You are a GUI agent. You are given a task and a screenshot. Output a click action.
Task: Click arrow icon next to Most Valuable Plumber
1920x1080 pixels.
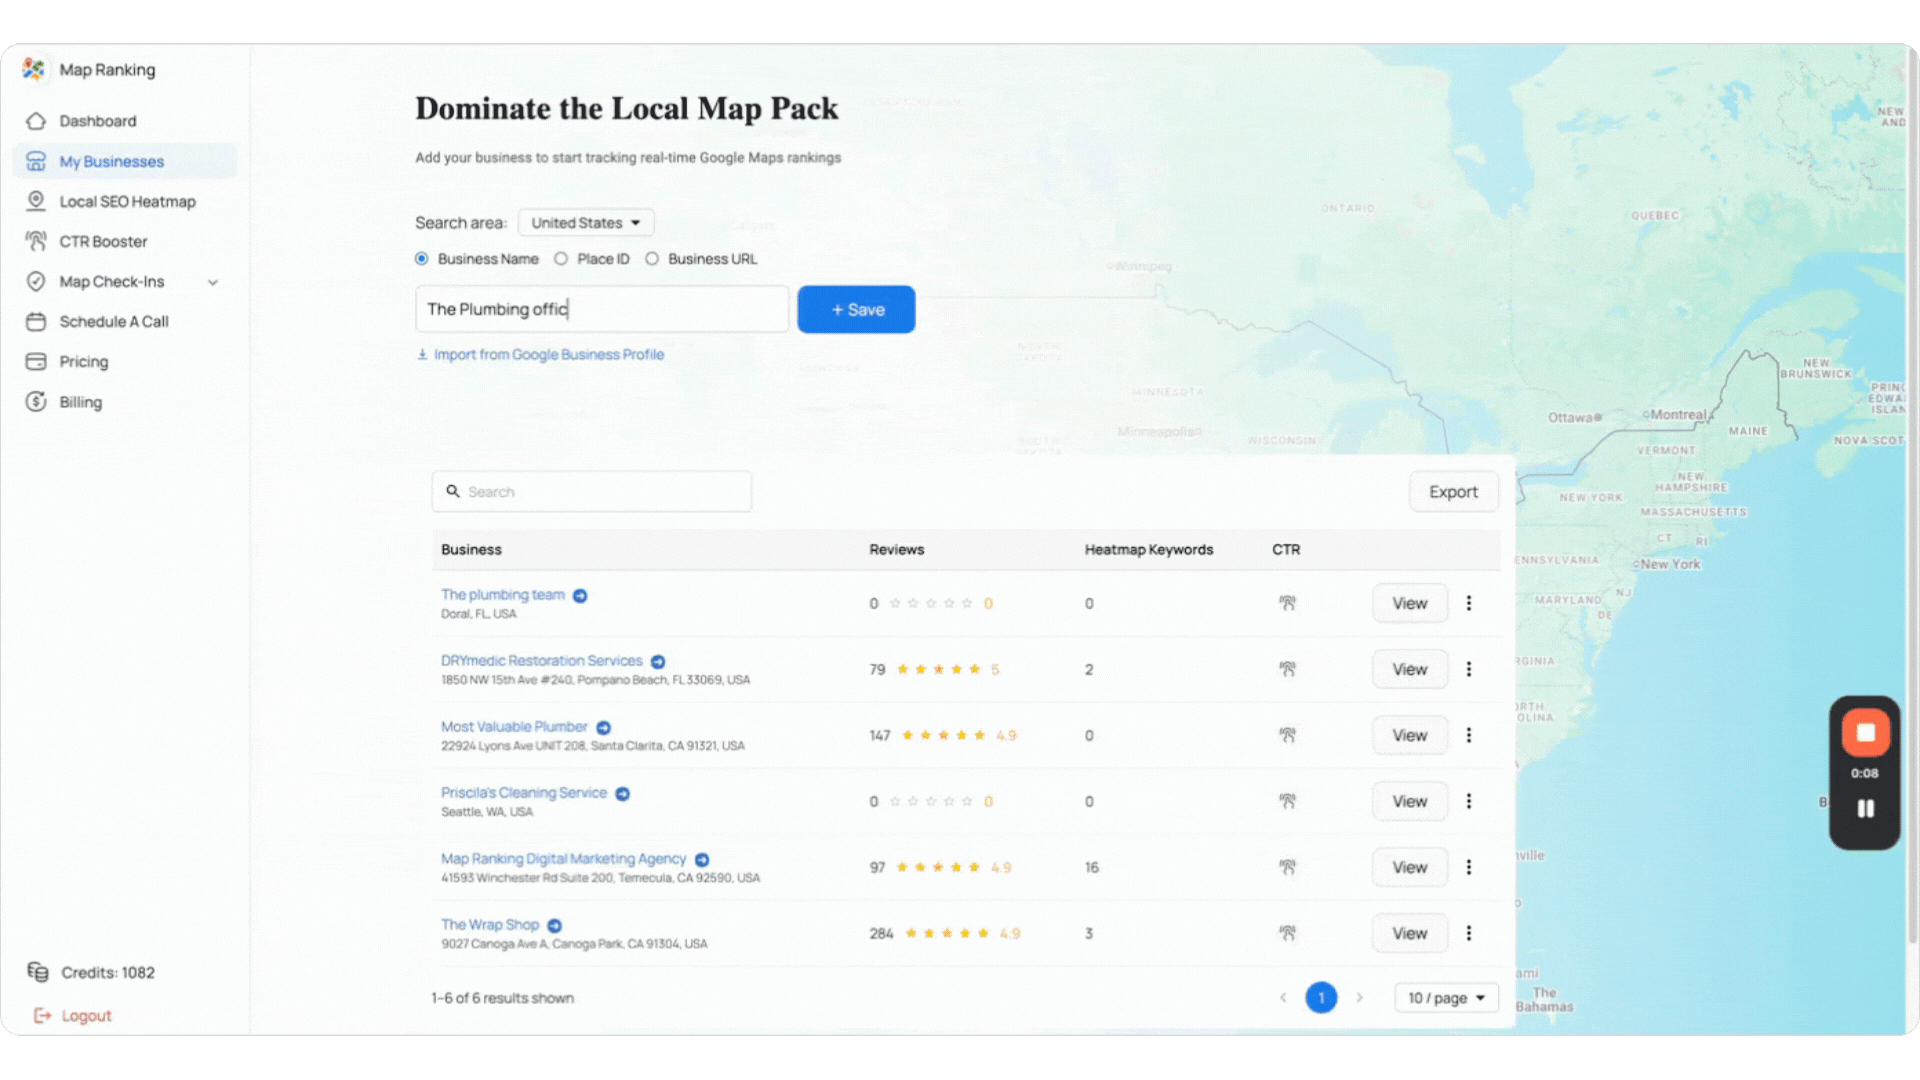pos(603,727)
